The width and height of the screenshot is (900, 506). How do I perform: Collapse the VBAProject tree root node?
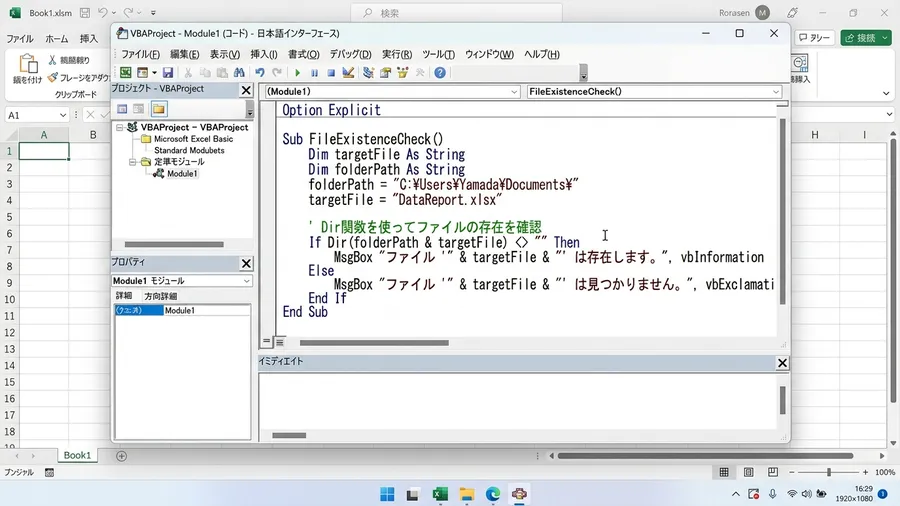tap(120, 127)
